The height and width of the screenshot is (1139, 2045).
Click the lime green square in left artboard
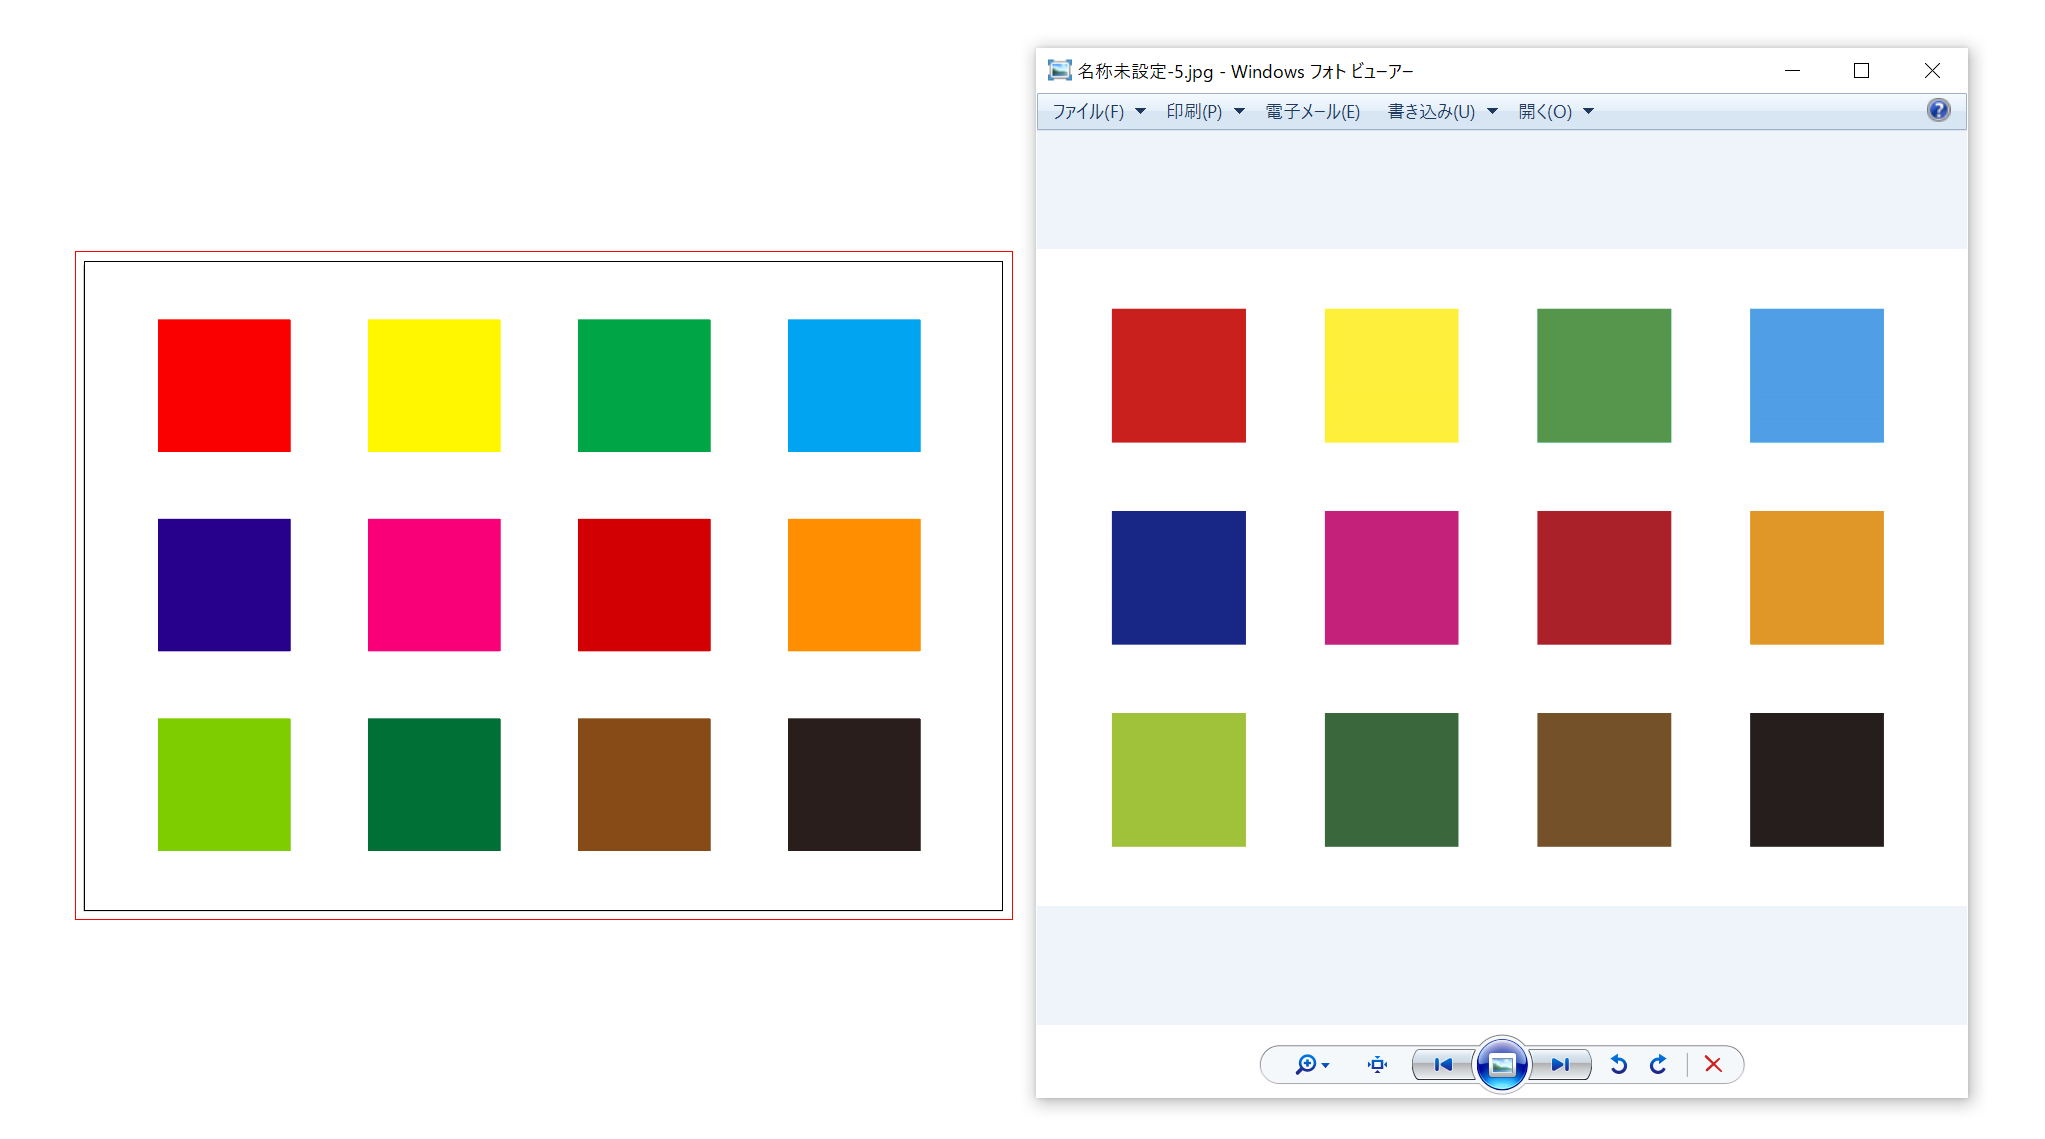coord(224,784)
